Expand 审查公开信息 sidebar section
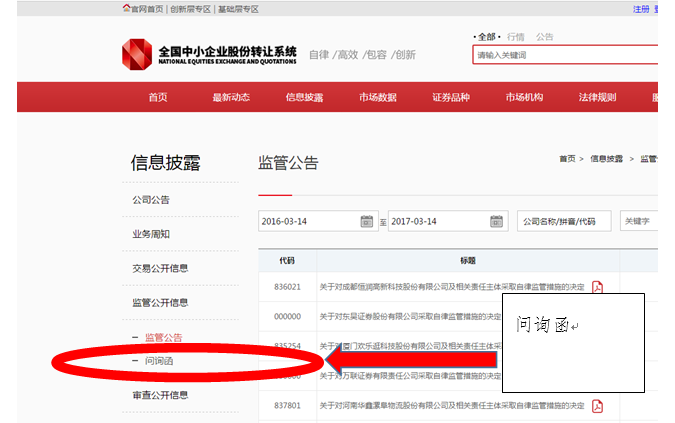The image size is (675, 423). 160,395
